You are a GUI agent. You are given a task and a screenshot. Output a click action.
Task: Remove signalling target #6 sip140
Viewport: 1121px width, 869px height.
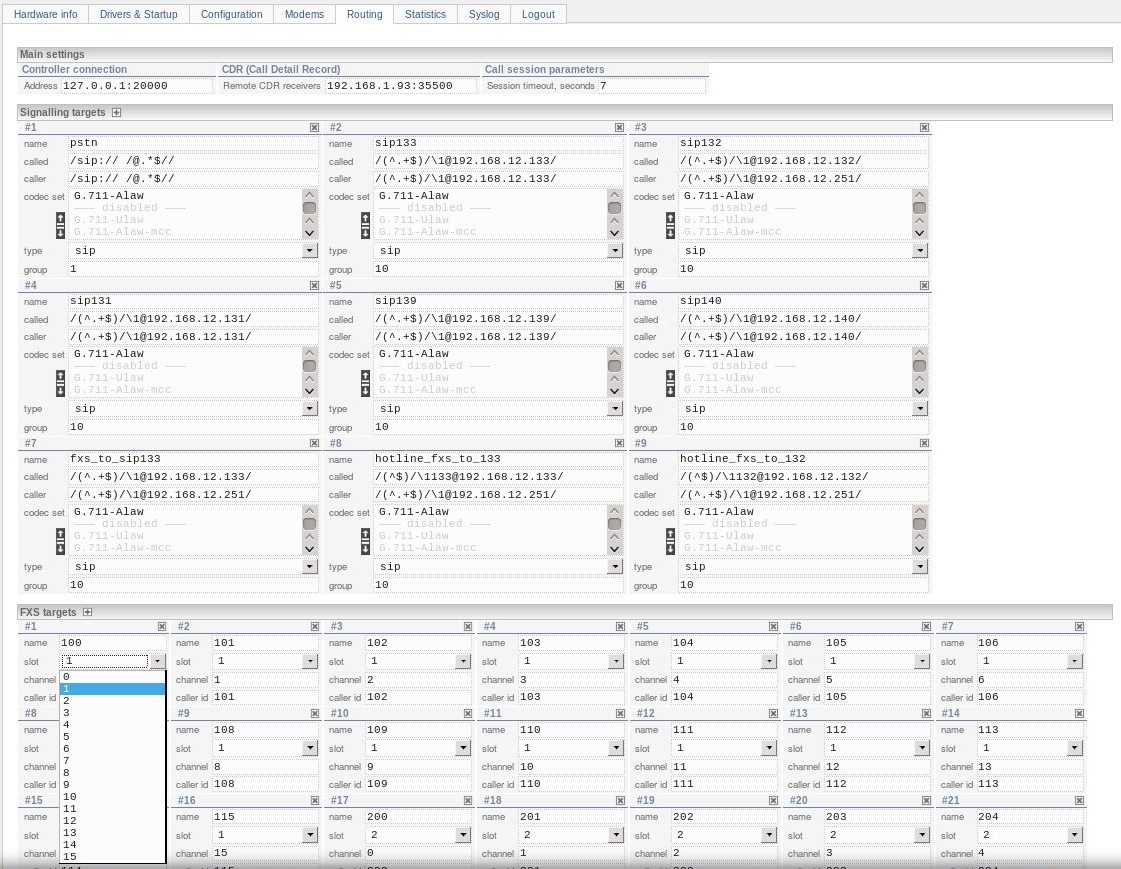pos(924,285)
